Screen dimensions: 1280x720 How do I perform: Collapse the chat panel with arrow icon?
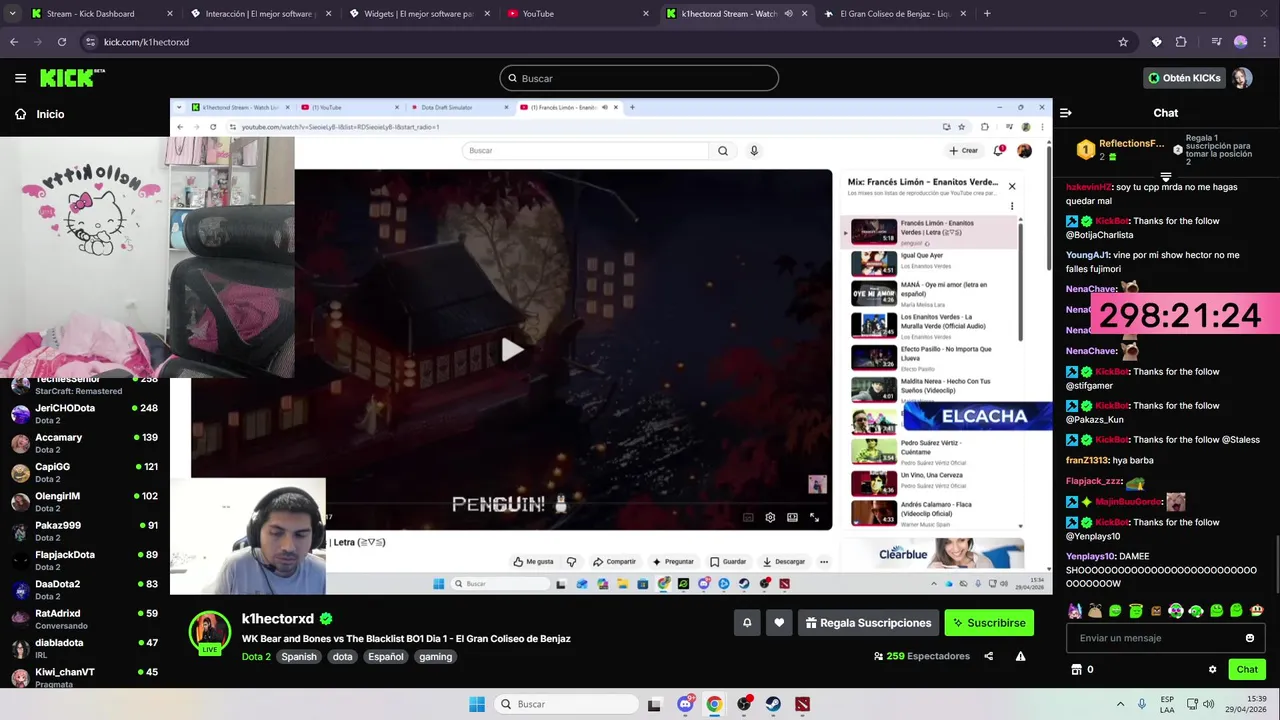pyautogui.click(x=1066, y=113)
